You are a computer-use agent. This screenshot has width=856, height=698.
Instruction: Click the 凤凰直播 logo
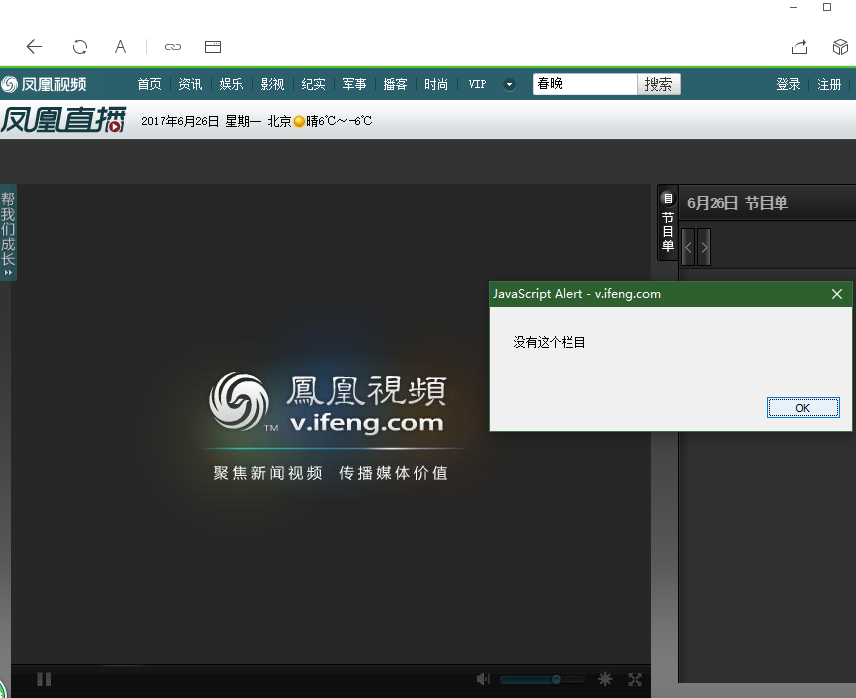click(x=63, y=120)
